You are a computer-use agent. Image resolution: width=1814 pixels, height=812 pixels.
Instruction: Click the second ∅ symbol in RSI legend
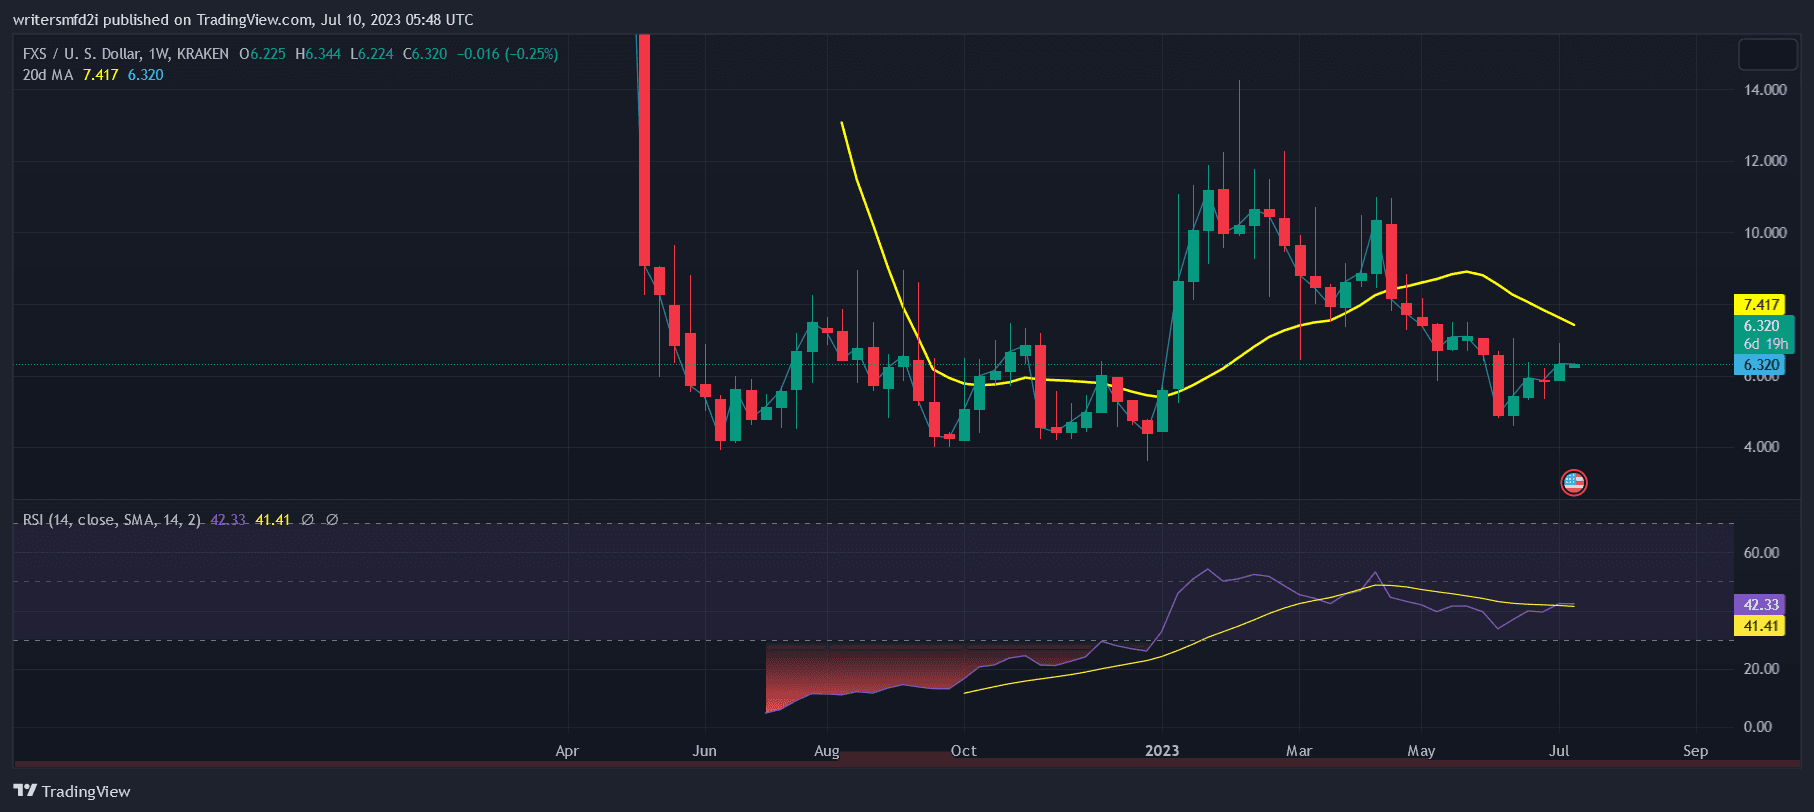coord(332,520)
